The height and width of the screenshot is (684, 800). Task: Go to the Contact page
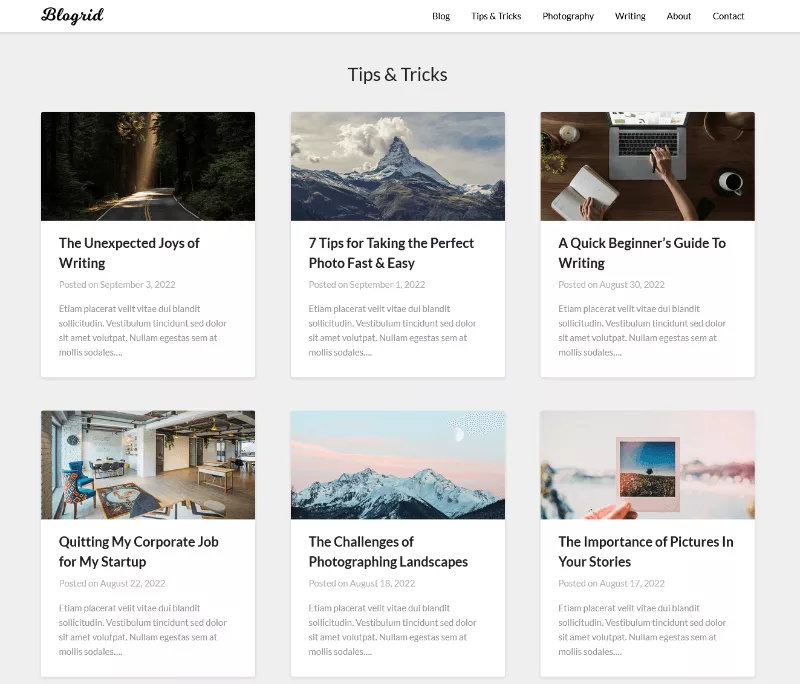click(729, 16)
